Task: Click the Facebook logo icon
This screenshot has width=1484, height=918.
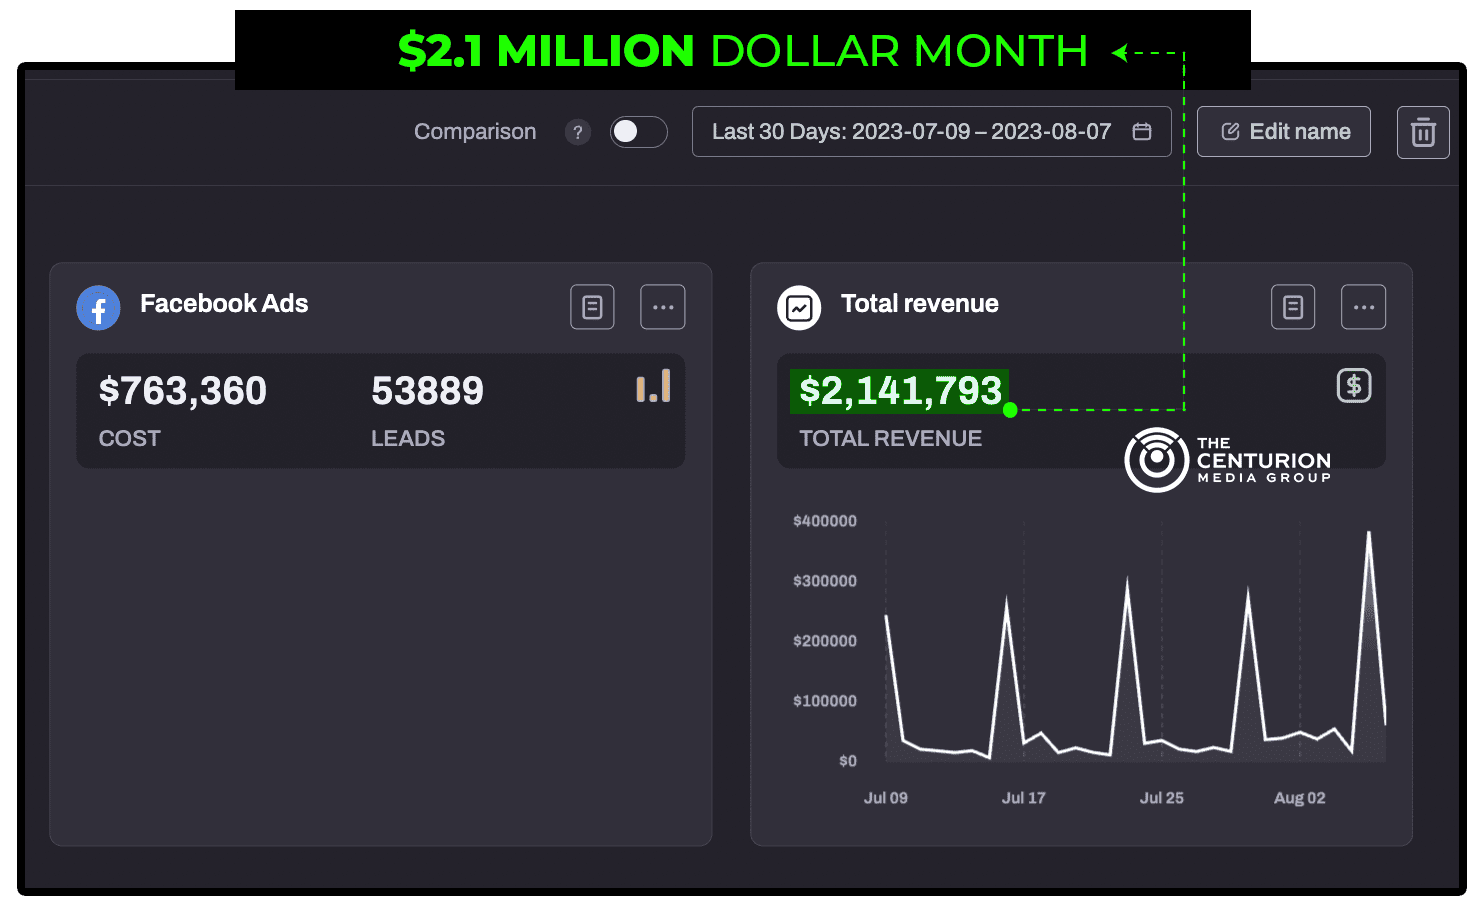Action: (x=98, y=308)
